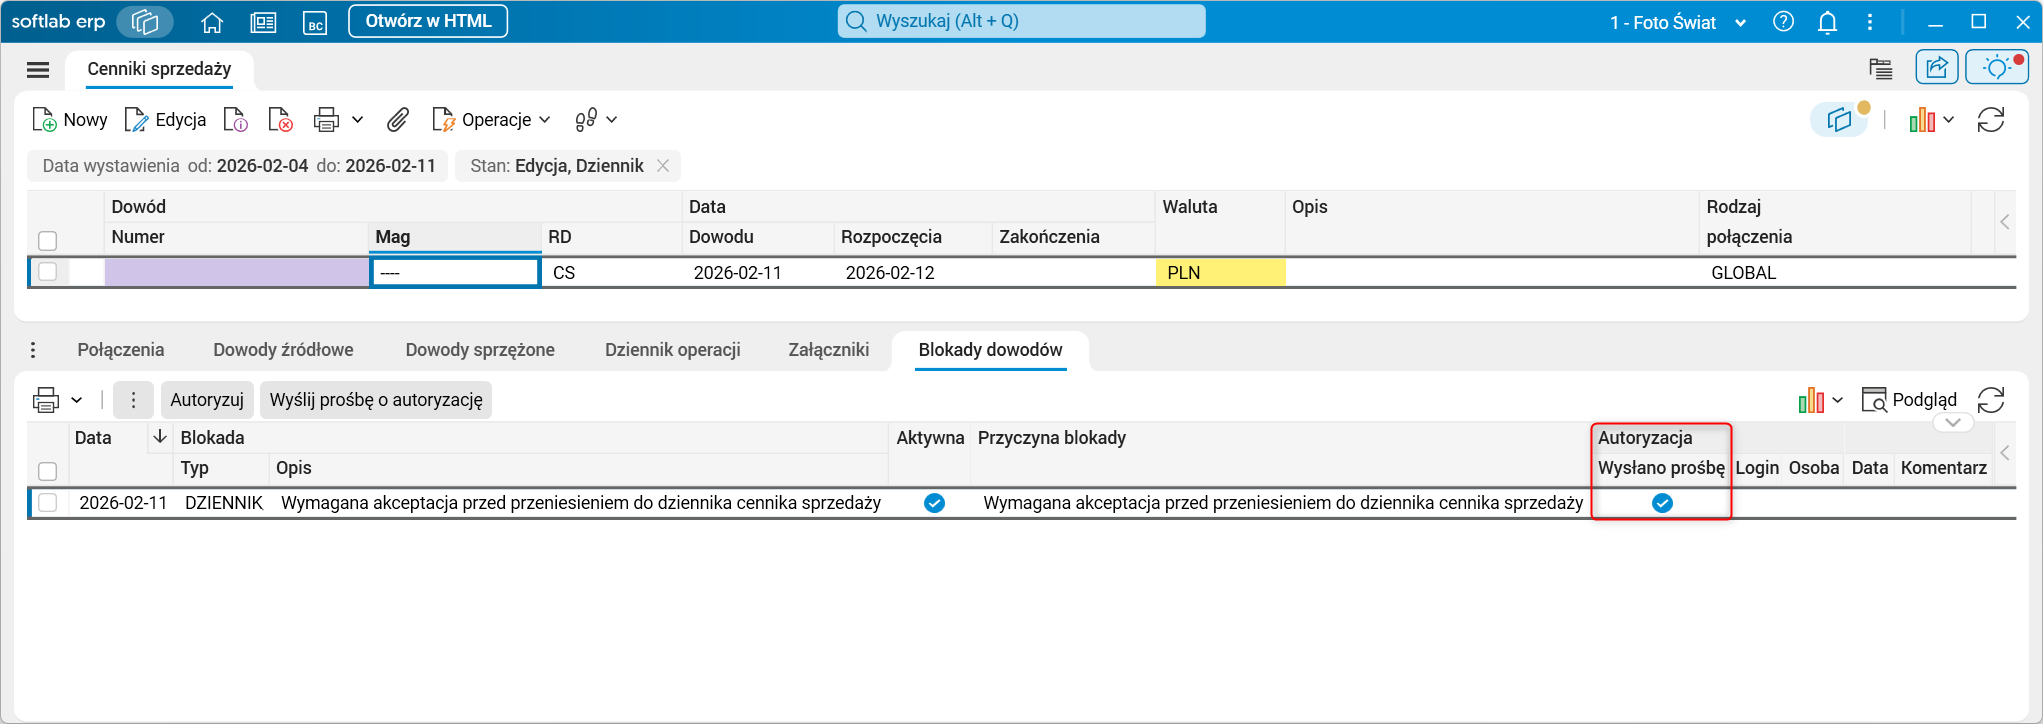This screenshot has width=2043, height=724.
Task: Expand the footsteps icon dropdown arrow
Action: 612,120
